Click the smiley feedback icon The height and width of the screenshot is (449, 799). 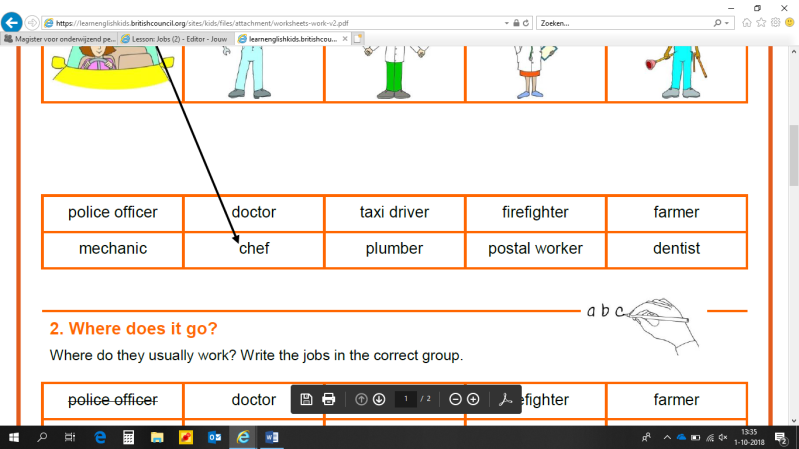[x=790, y=22]
